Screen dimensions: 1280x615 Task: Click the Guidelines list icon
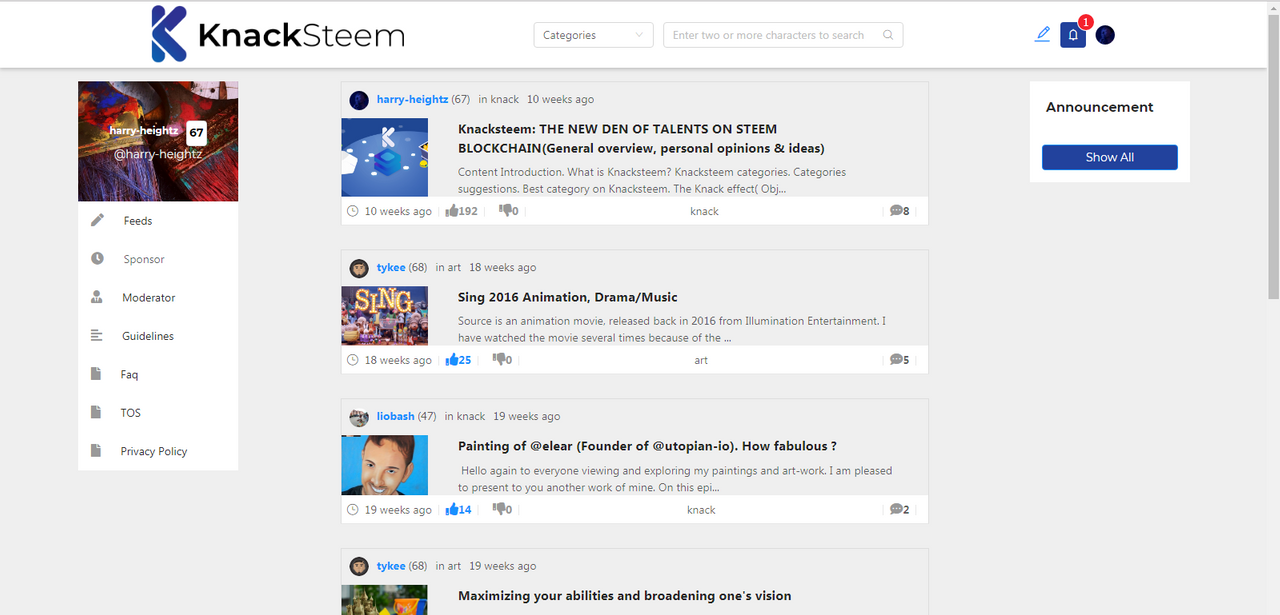pos(97,335)
